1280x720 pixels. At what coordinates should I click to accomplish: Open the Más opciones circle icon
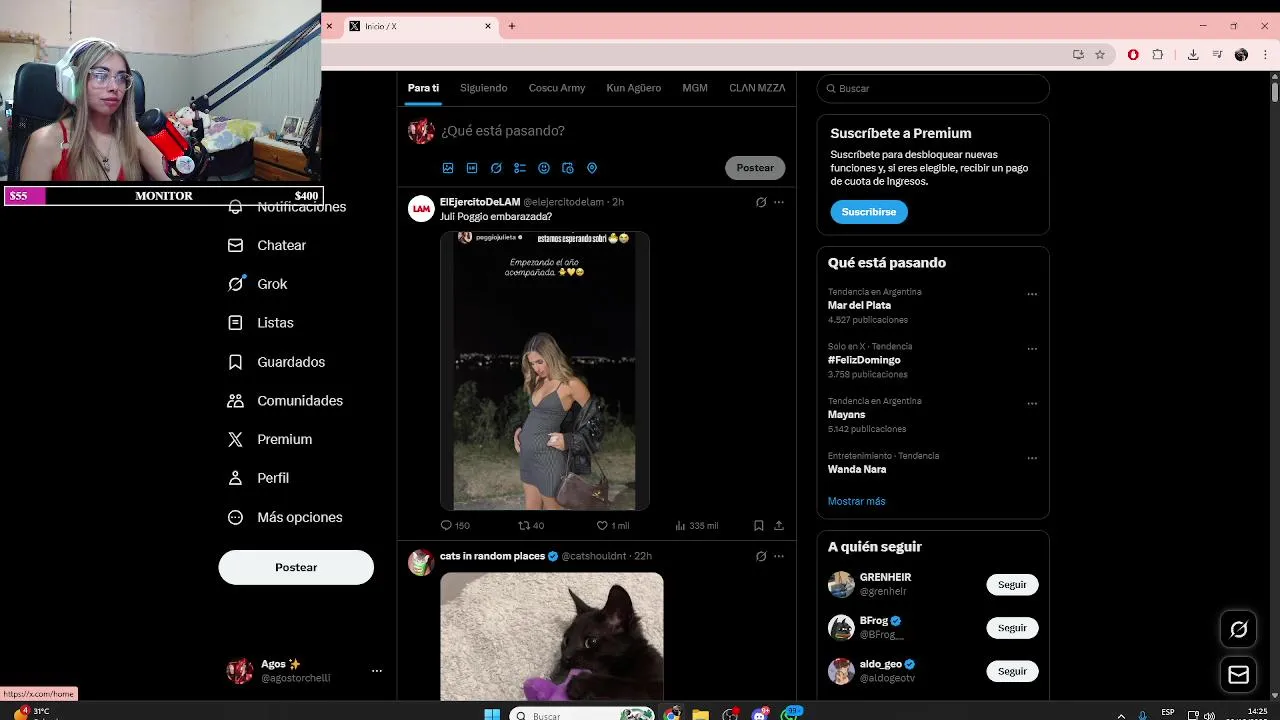235,517
